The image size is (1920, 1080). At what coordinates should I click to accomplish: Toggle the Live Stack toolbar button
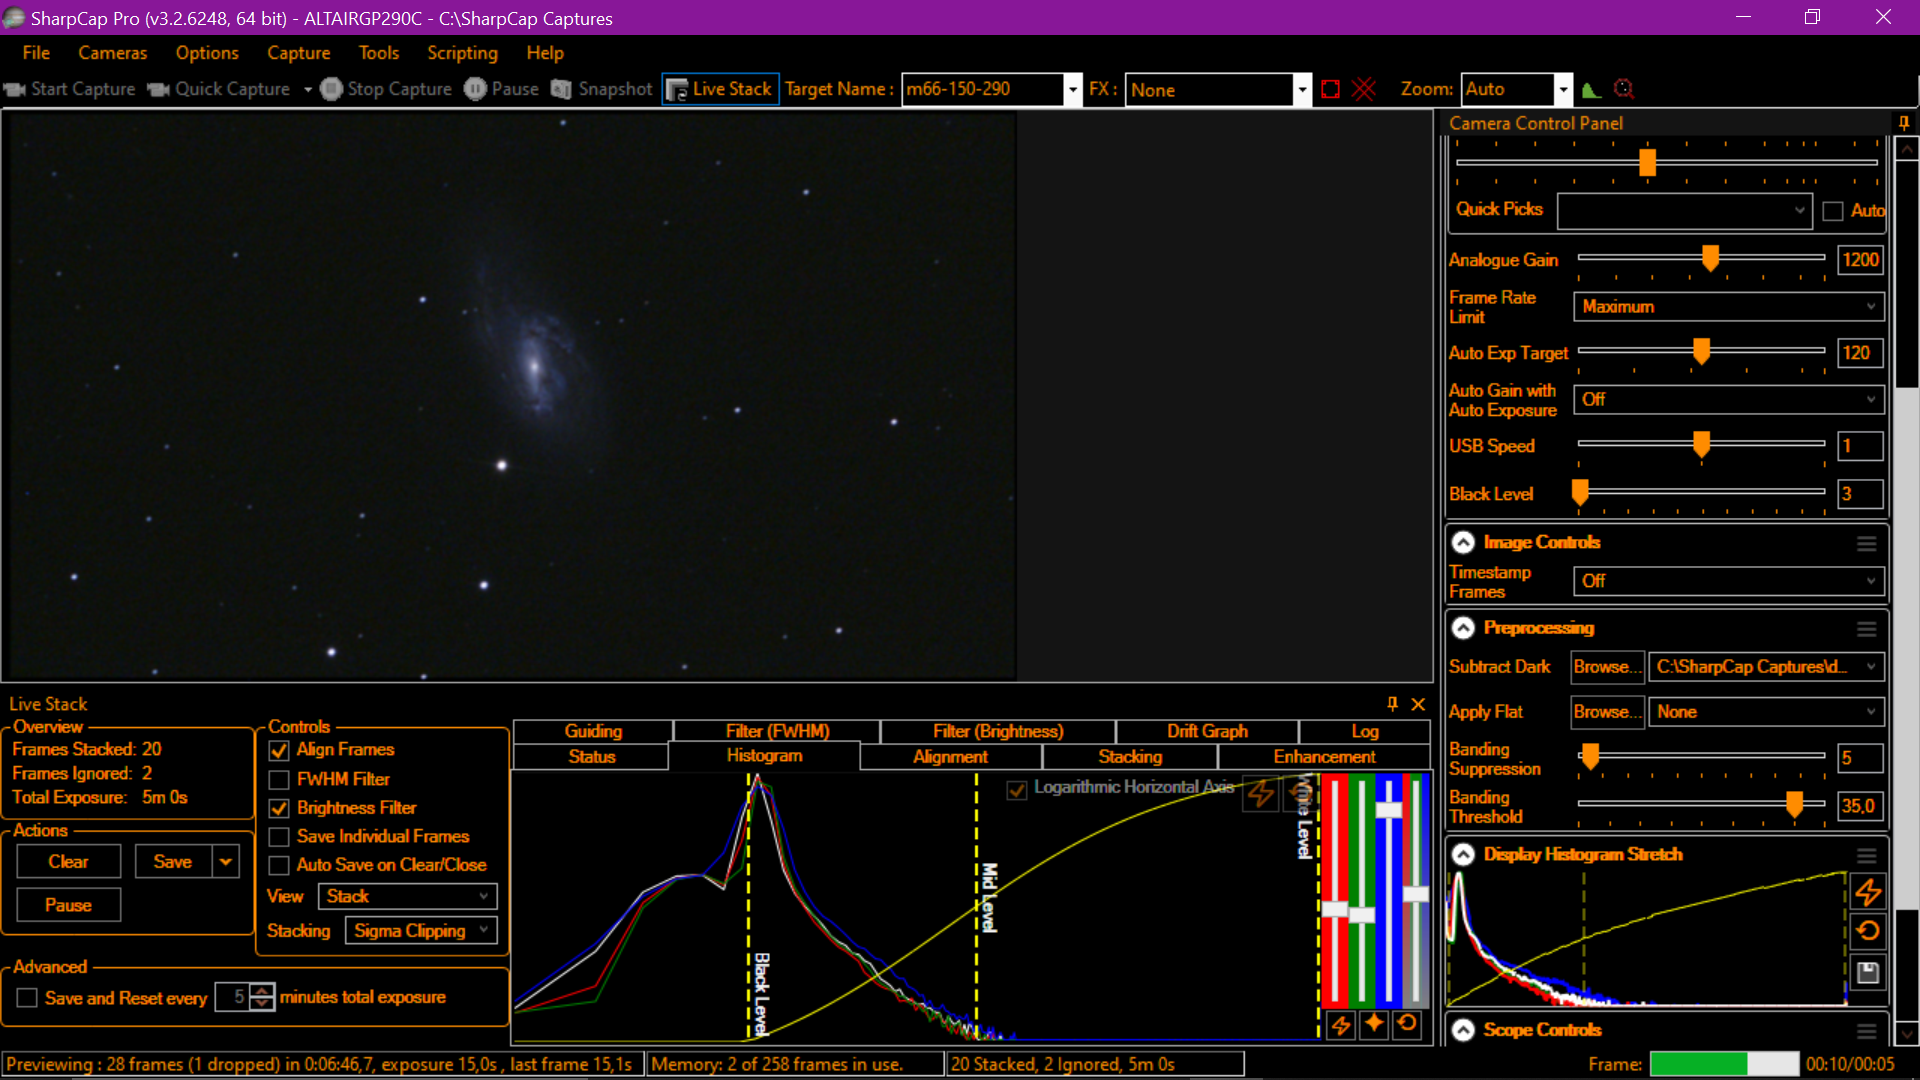(x=719, y=89)
